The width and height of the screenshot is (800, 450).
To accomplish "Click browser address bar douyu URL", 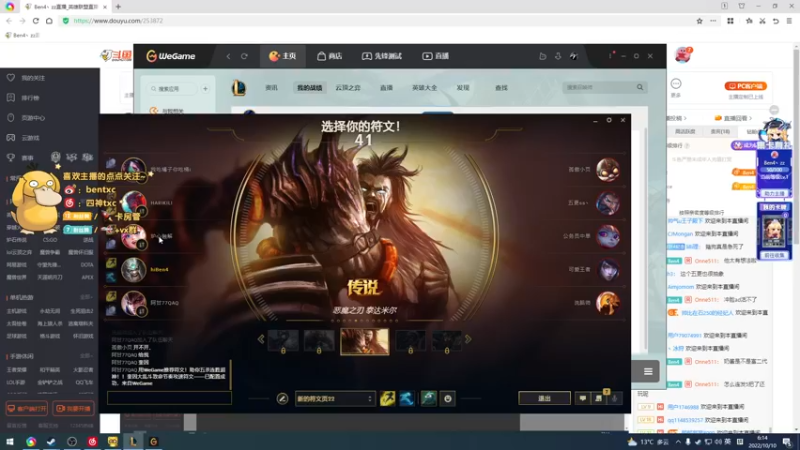I will pos(118,21).
